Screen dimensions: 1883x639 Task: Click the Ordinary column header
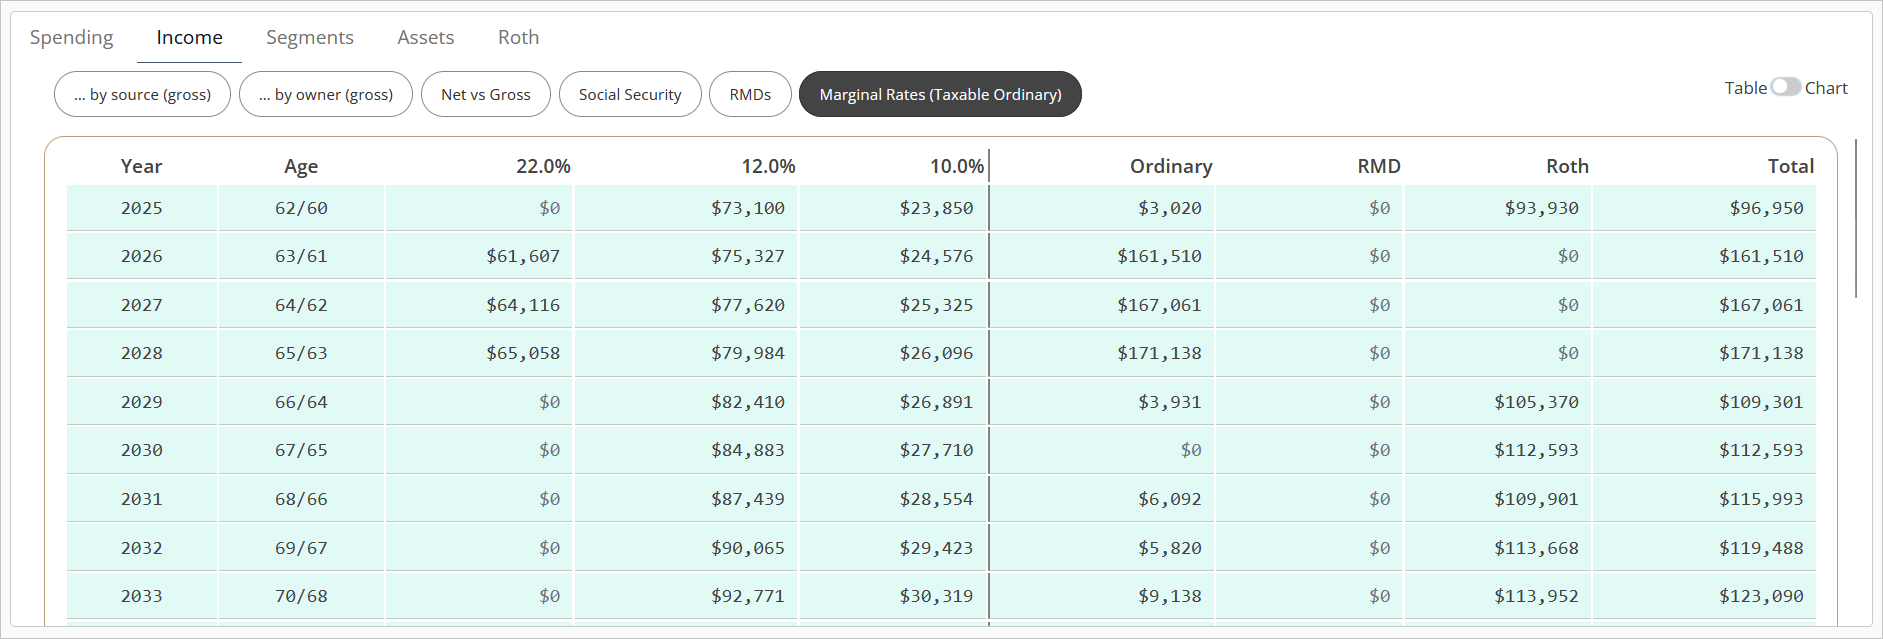(1170, 166)
